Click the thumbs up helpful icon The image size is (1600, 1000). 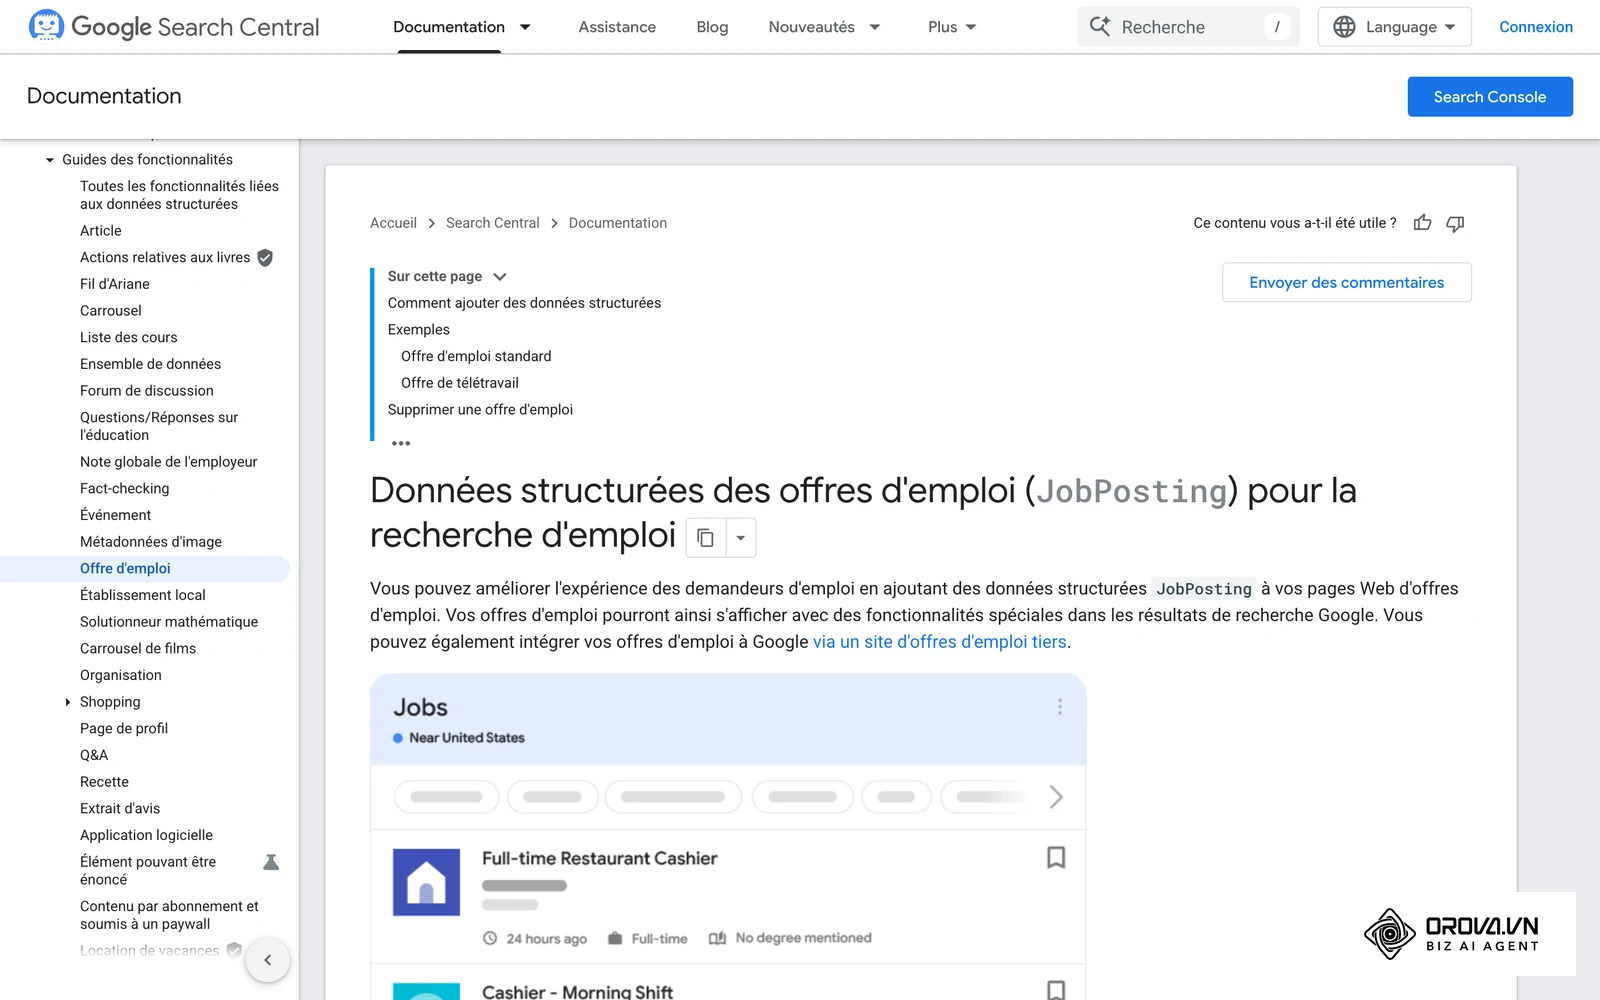(x=1422, y=223)
